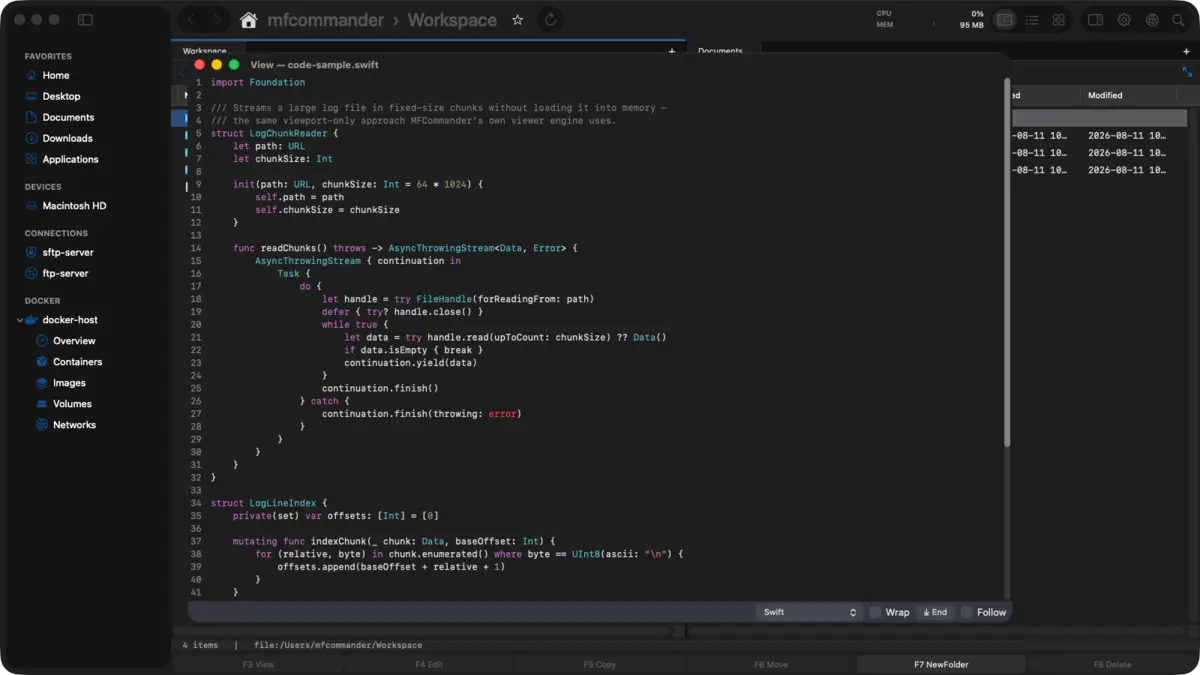This screenshot has height=675, width=1200.
Task: Click F7 NewFolder function key button
Action: (941, 664)
